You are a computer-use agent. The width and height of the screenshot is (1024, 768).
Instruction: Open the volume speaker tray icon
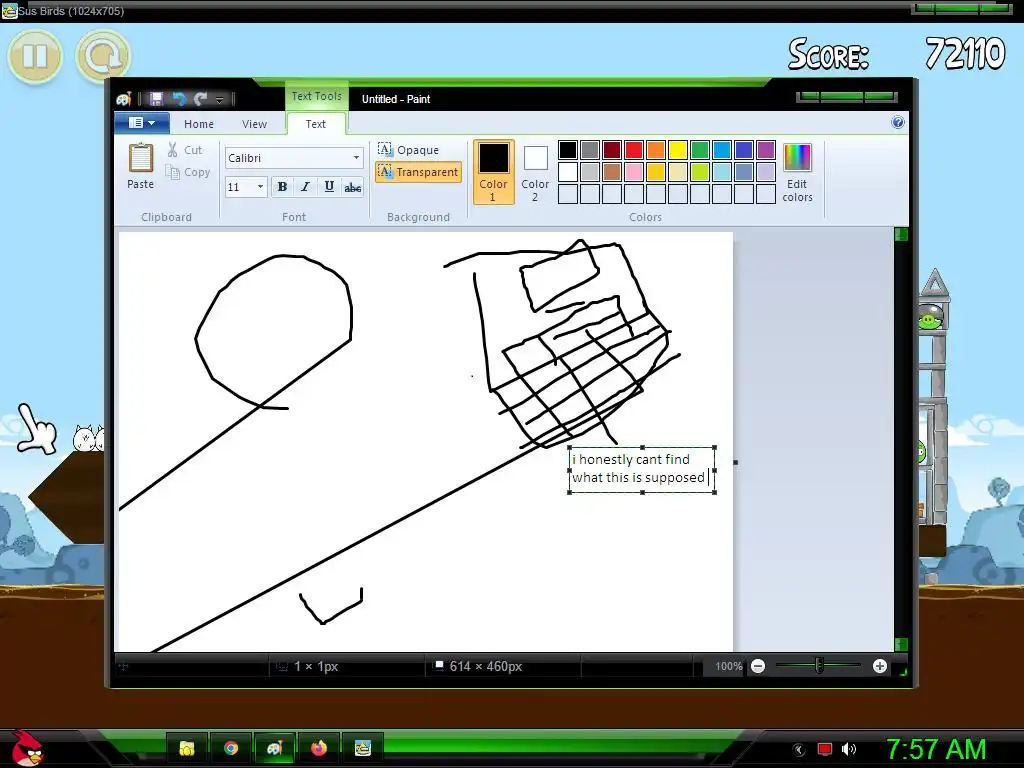pyautogui.click(x=849, y=749)
